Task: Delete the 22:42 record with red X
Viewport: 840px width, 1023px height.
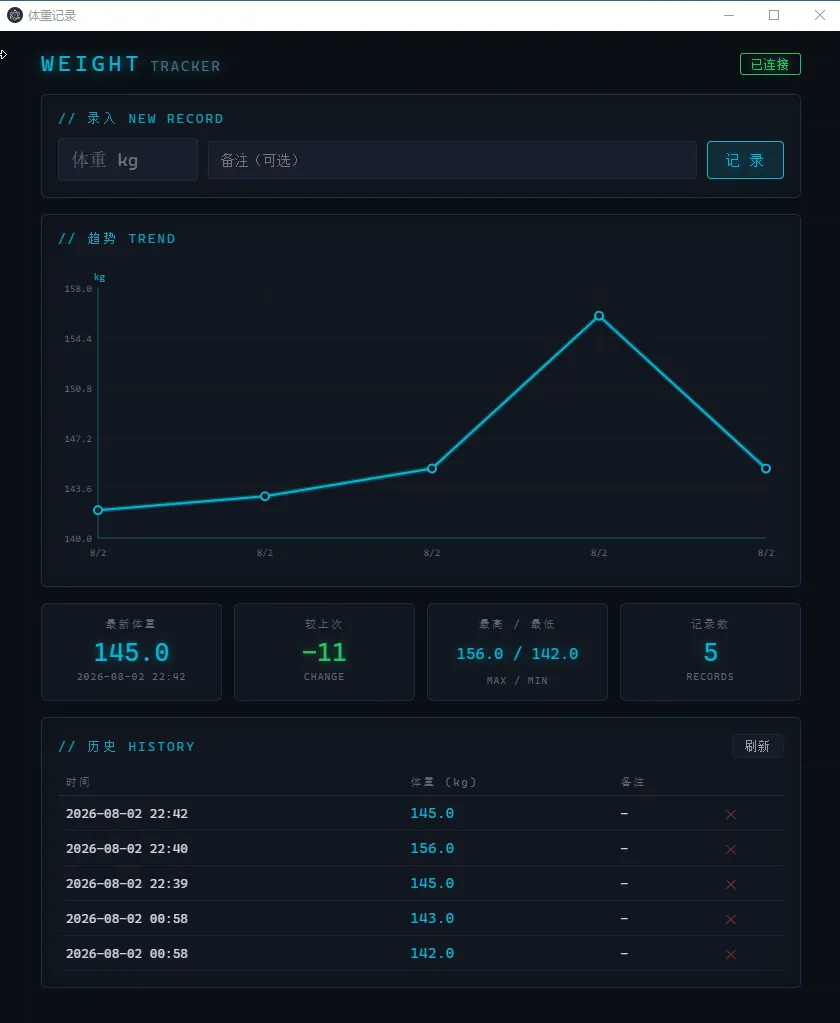Action: pyautogui.click(x=730, y=814)
